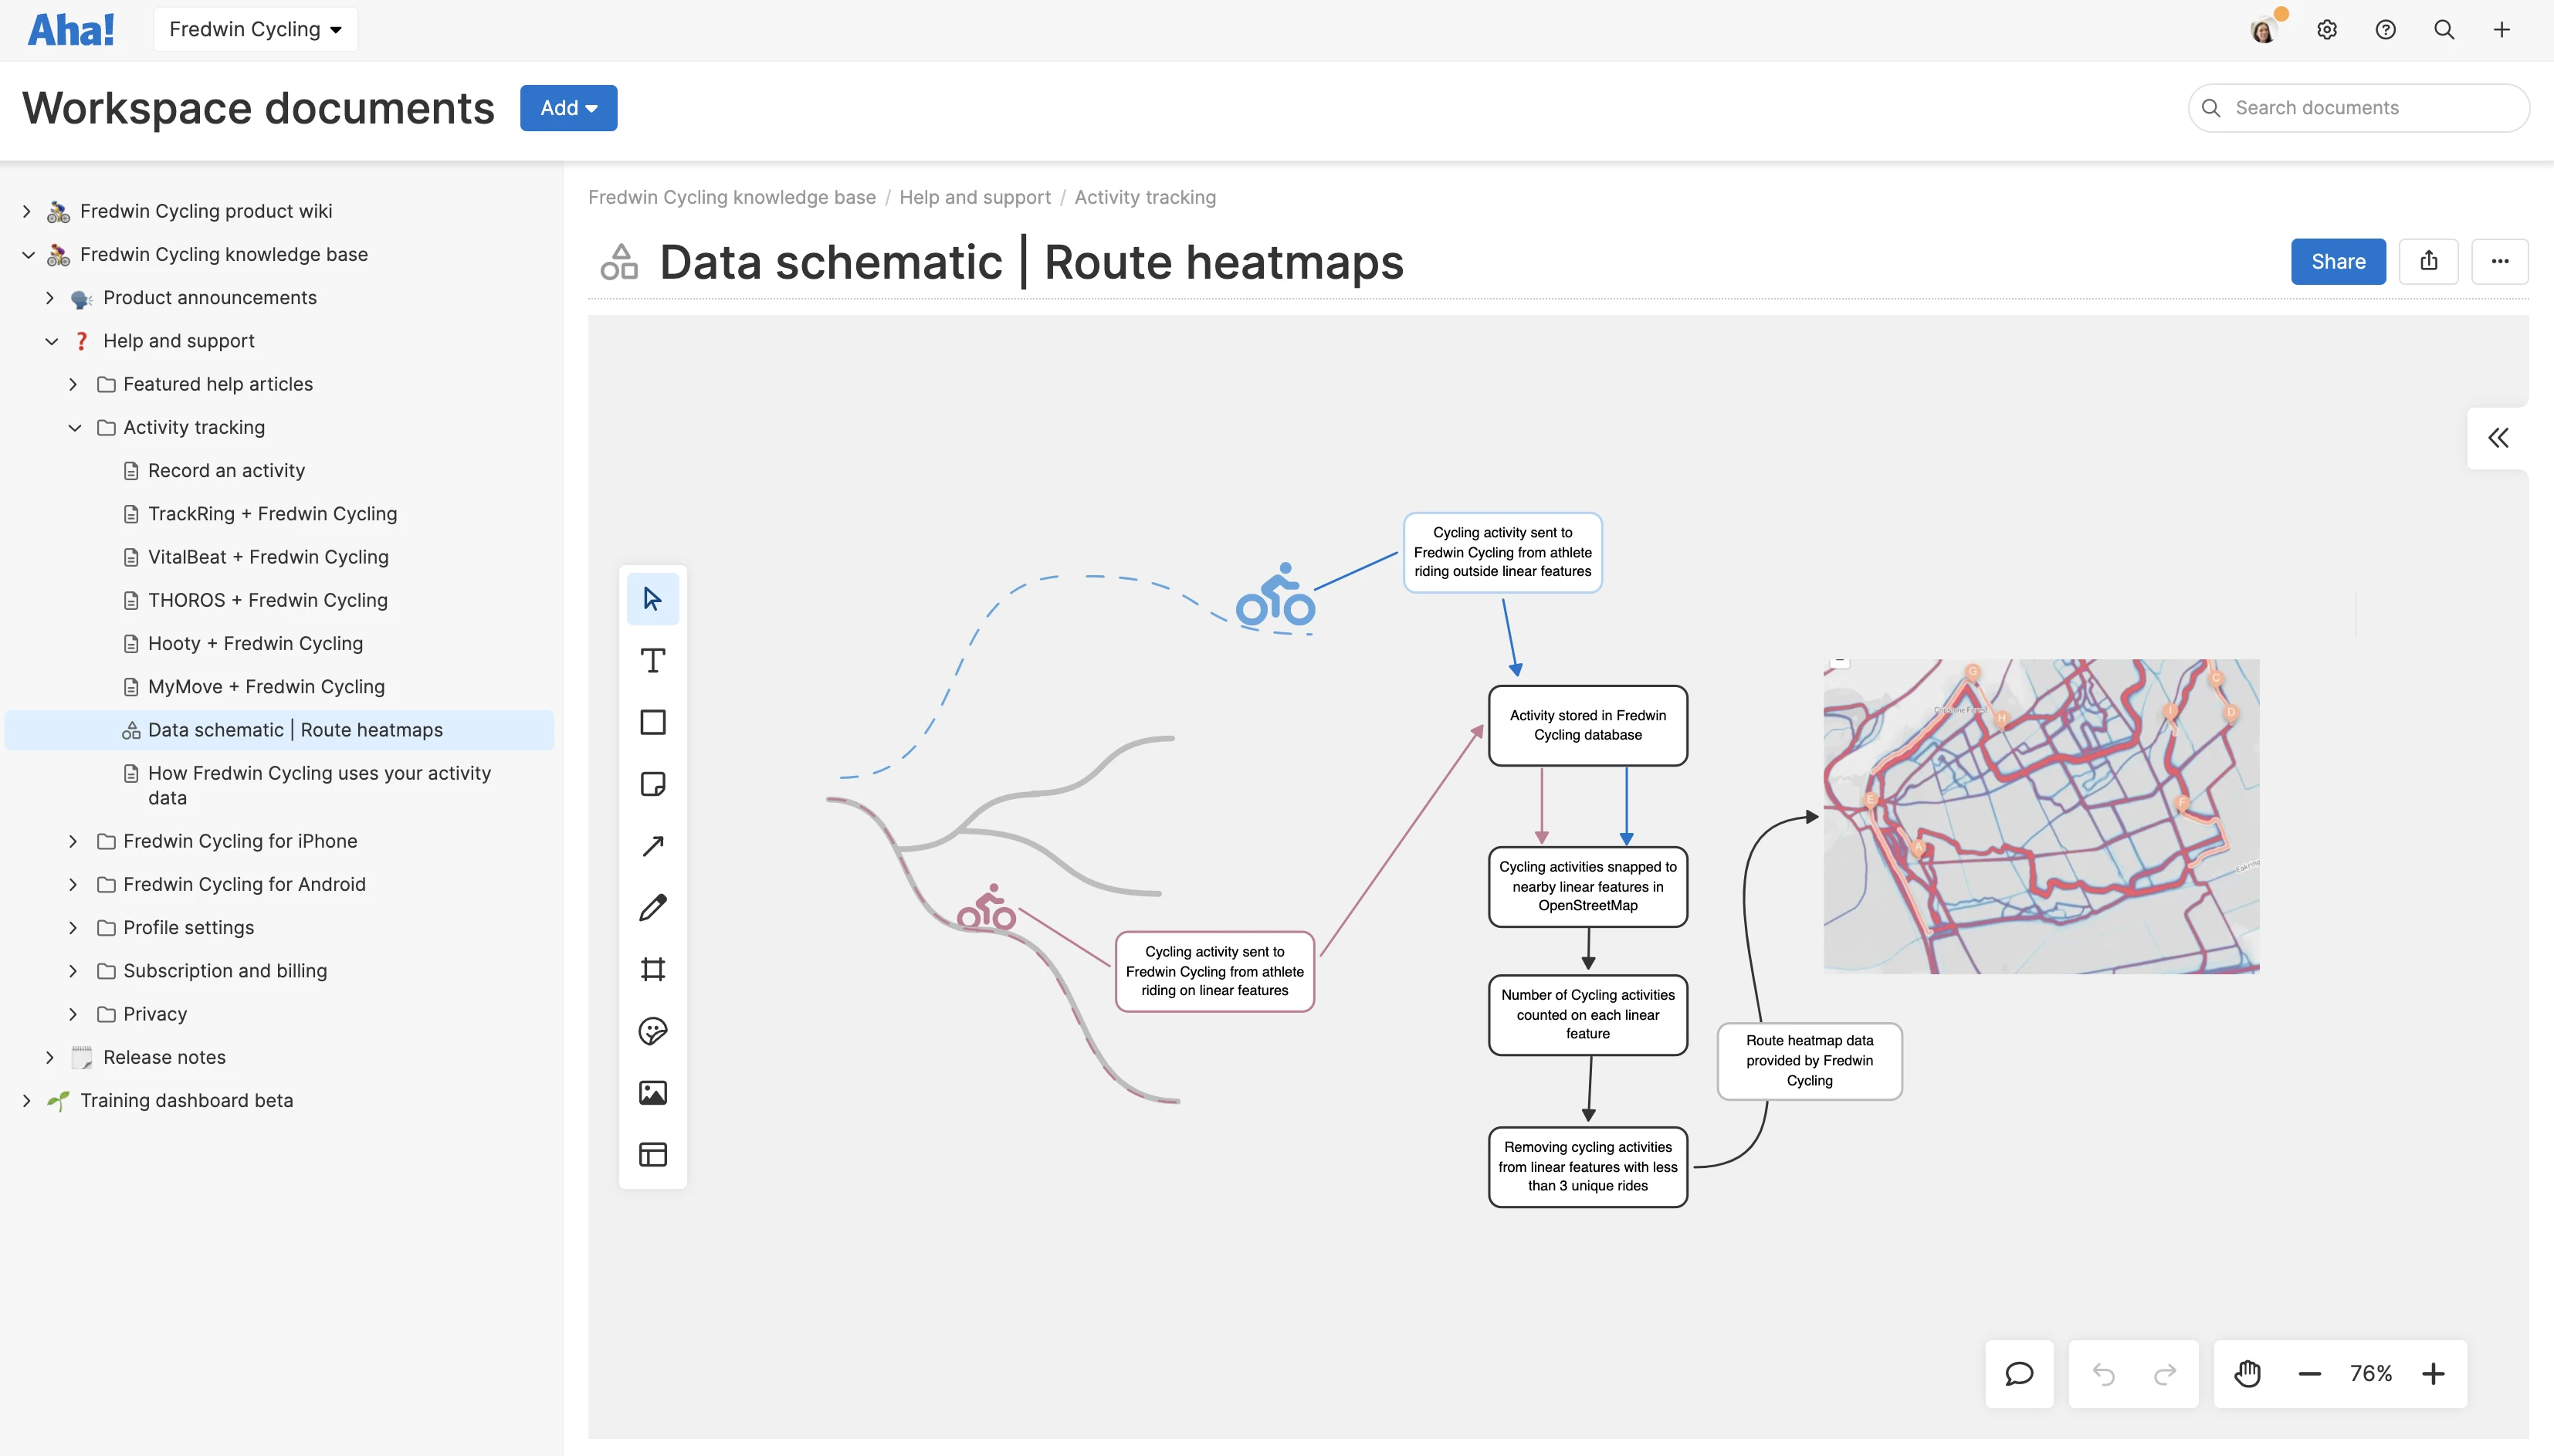Viewport: 2554px width, 1456px height.
Task: Pick the Arrow connector tool
Action: [652, 846]
